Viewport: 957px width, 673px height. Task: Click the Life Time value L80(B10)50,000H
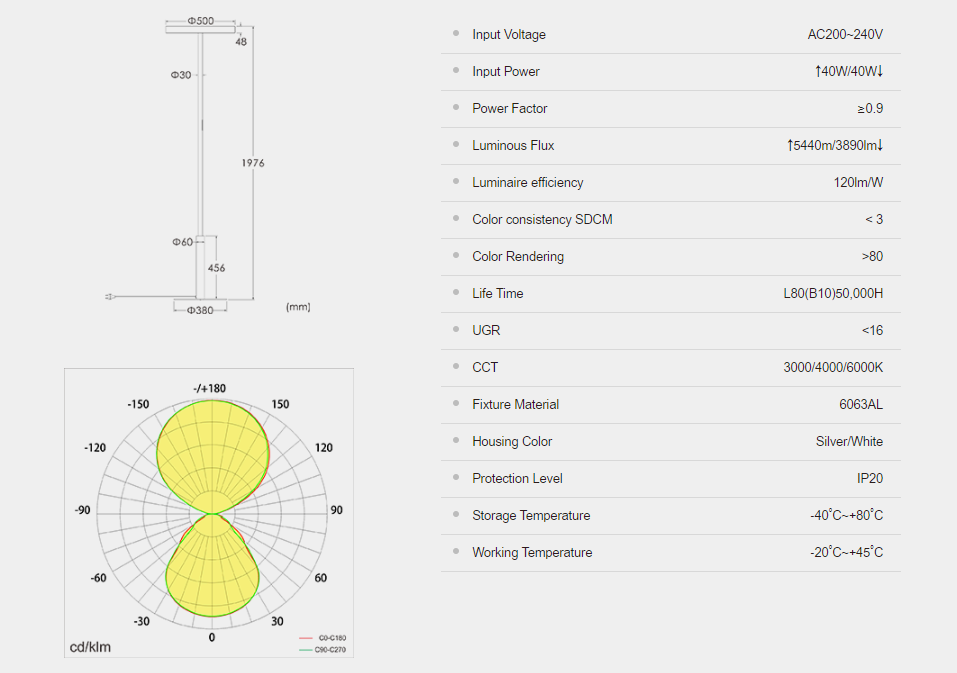(832, 293)
